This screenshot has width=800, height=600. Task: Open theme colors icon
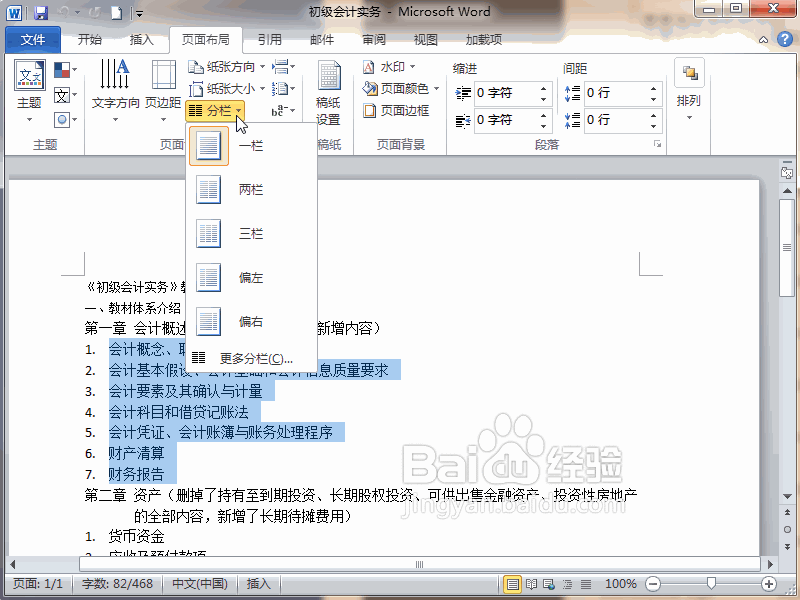pyautogui.click(x=65, y=69)
